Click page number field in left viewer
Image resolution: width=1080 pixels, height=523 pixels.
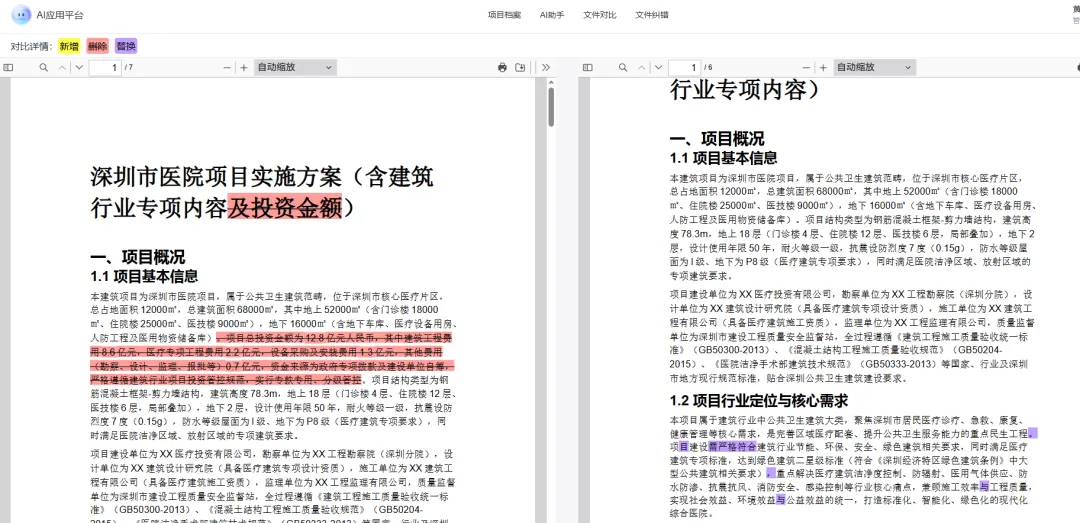click(105, 68)
